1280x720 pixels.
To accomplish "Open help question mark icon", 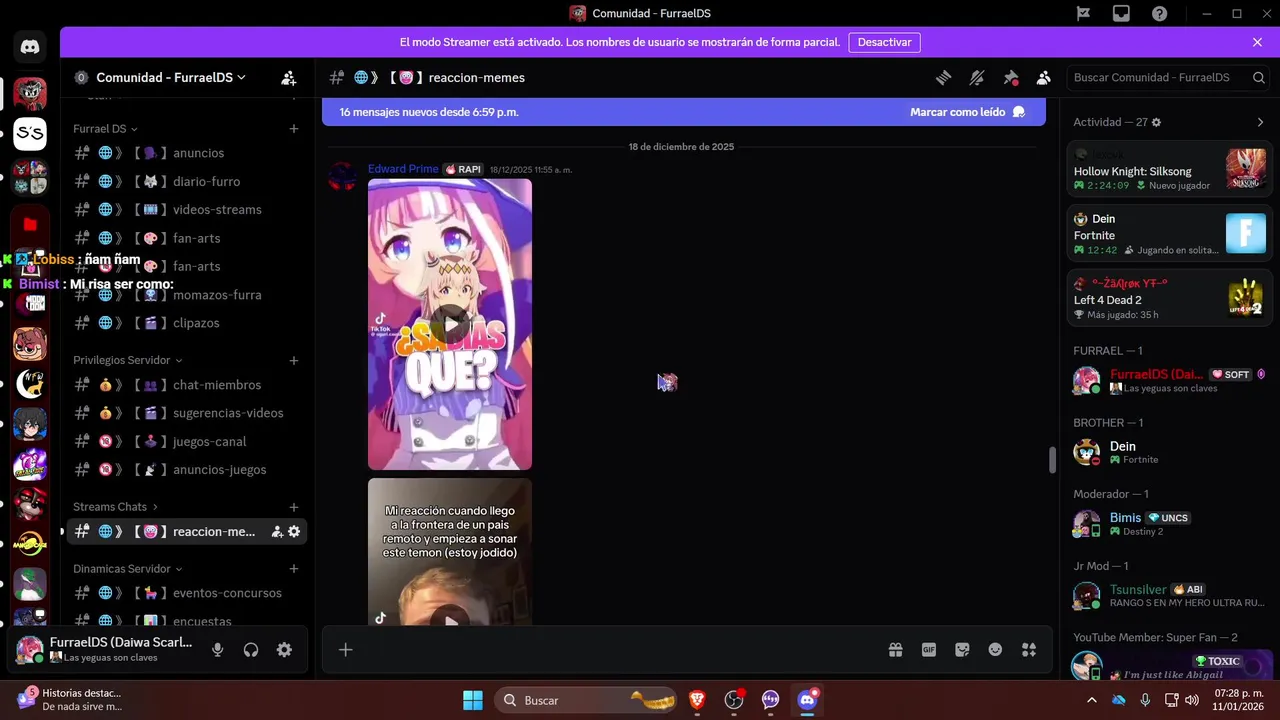I will click(x=1159, y=13).
